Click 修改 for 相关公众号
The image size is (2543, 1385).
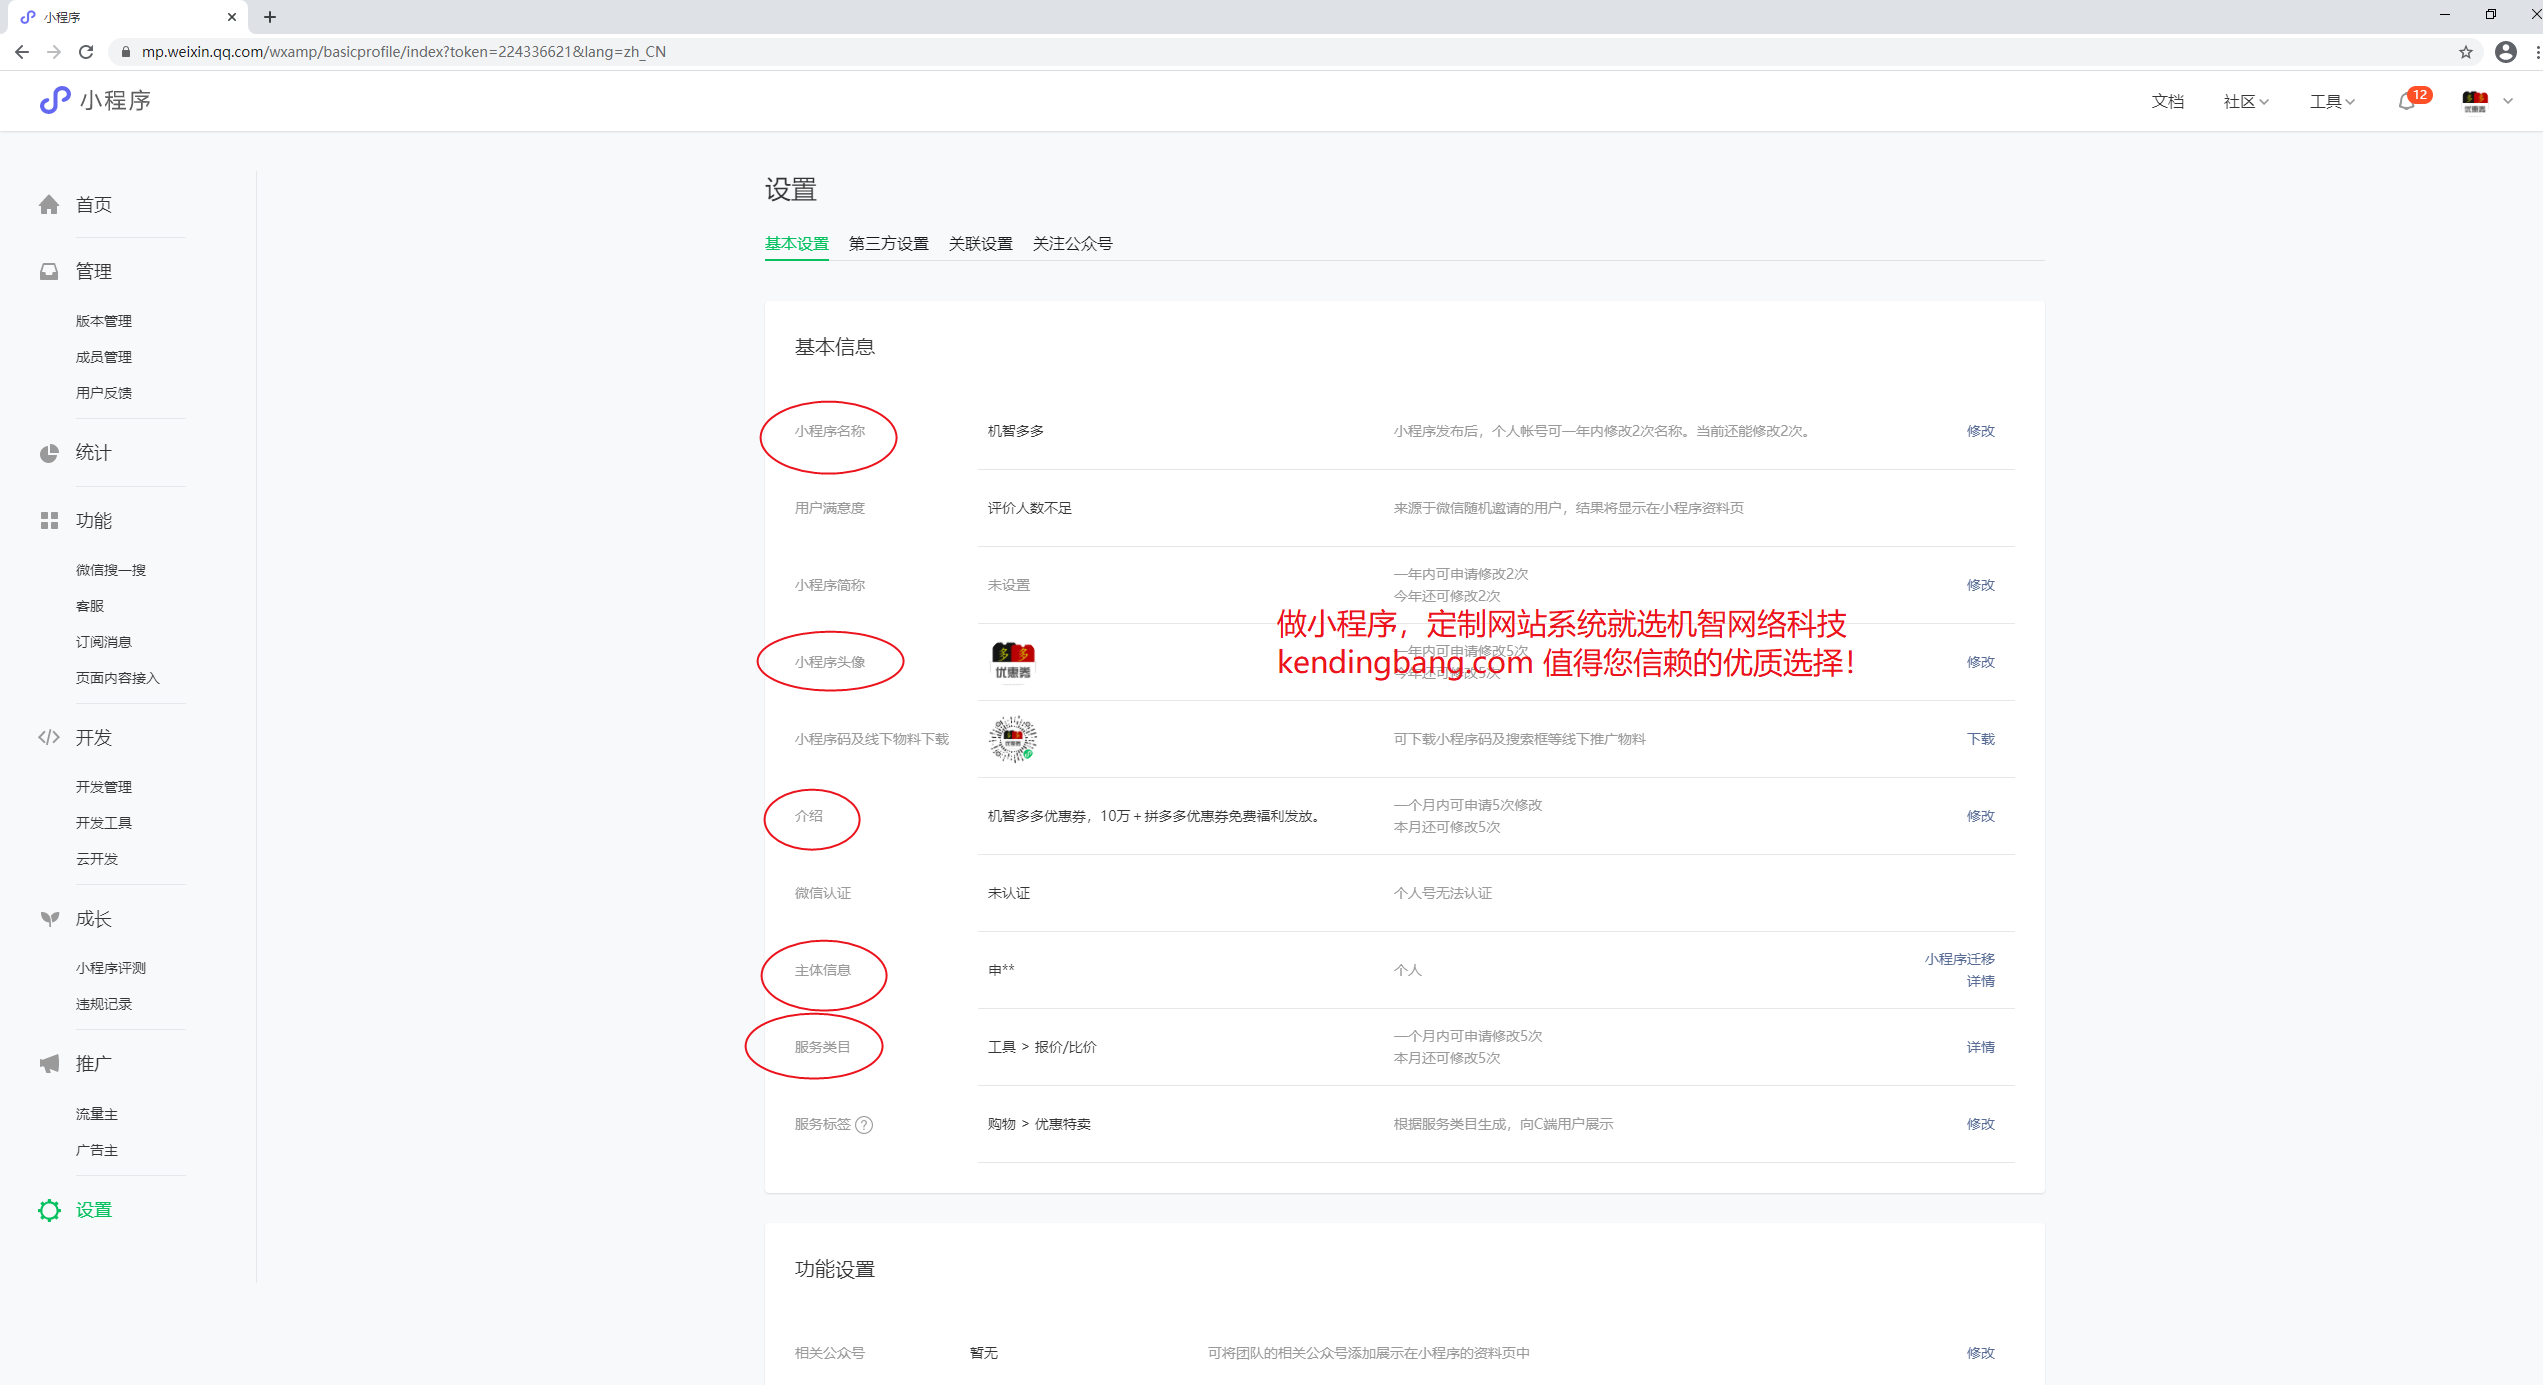tap(1980, 1353)
